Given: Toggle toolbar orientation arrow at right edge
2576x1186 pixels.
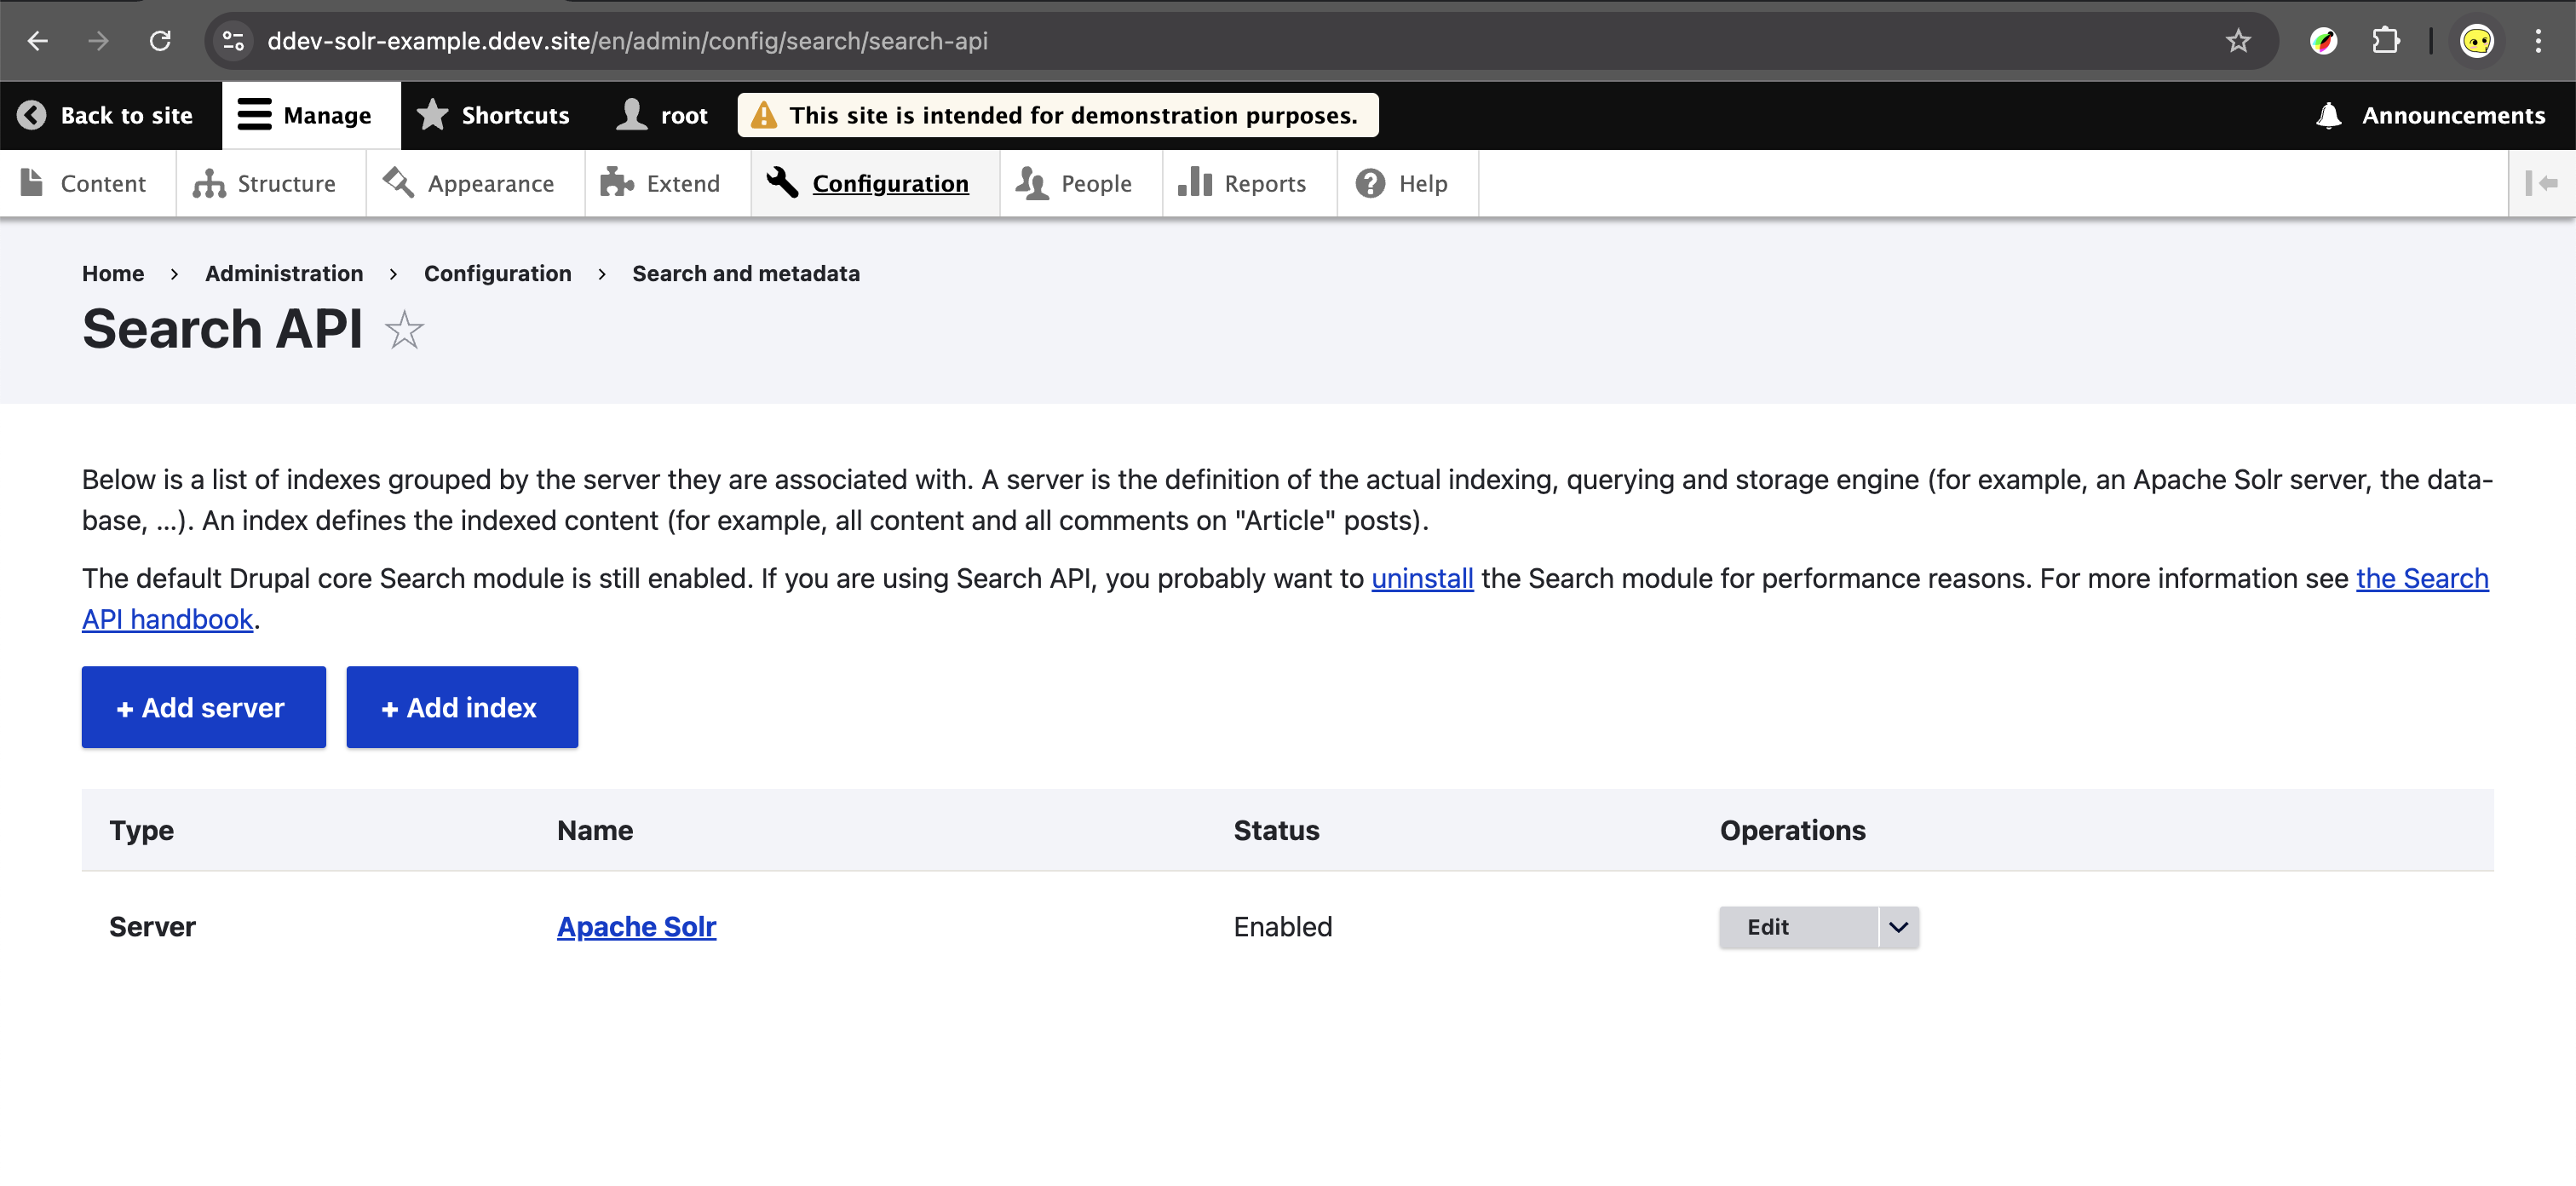Looking at the screenshot, I should tap(2541, 183).
